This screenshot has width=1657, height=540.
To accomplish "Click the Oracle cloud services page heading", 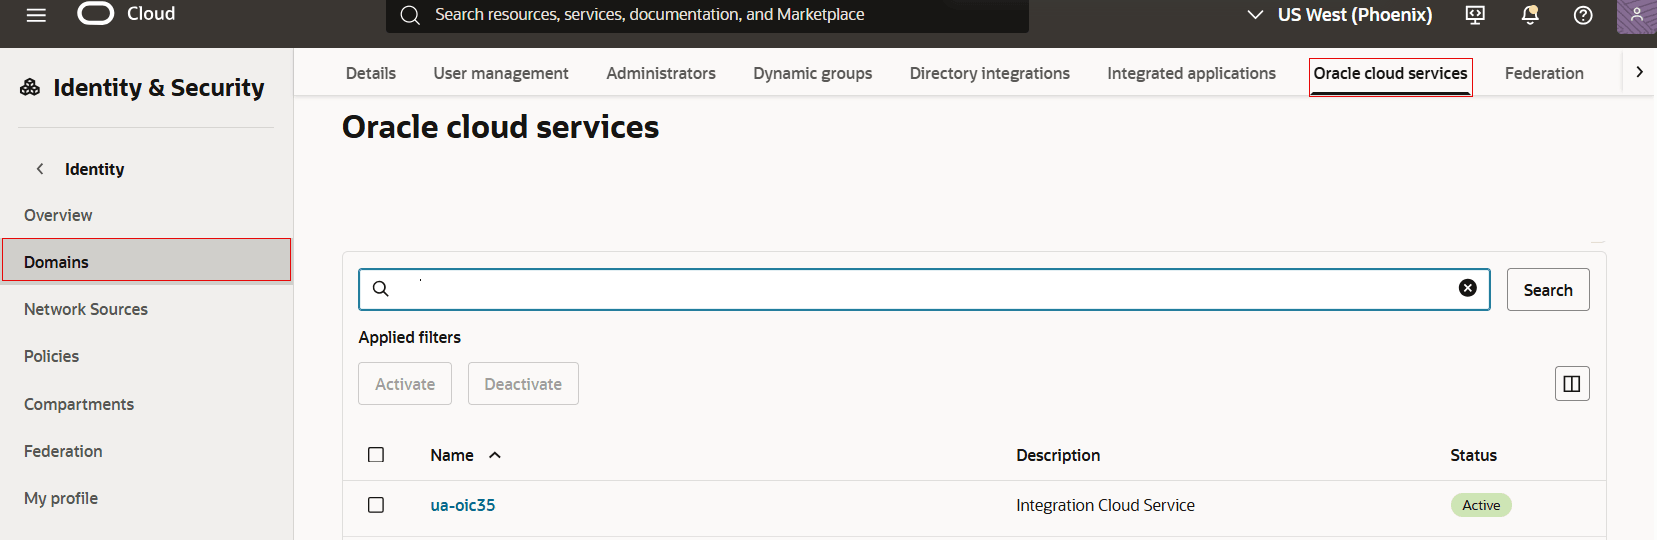I will 500,127.
